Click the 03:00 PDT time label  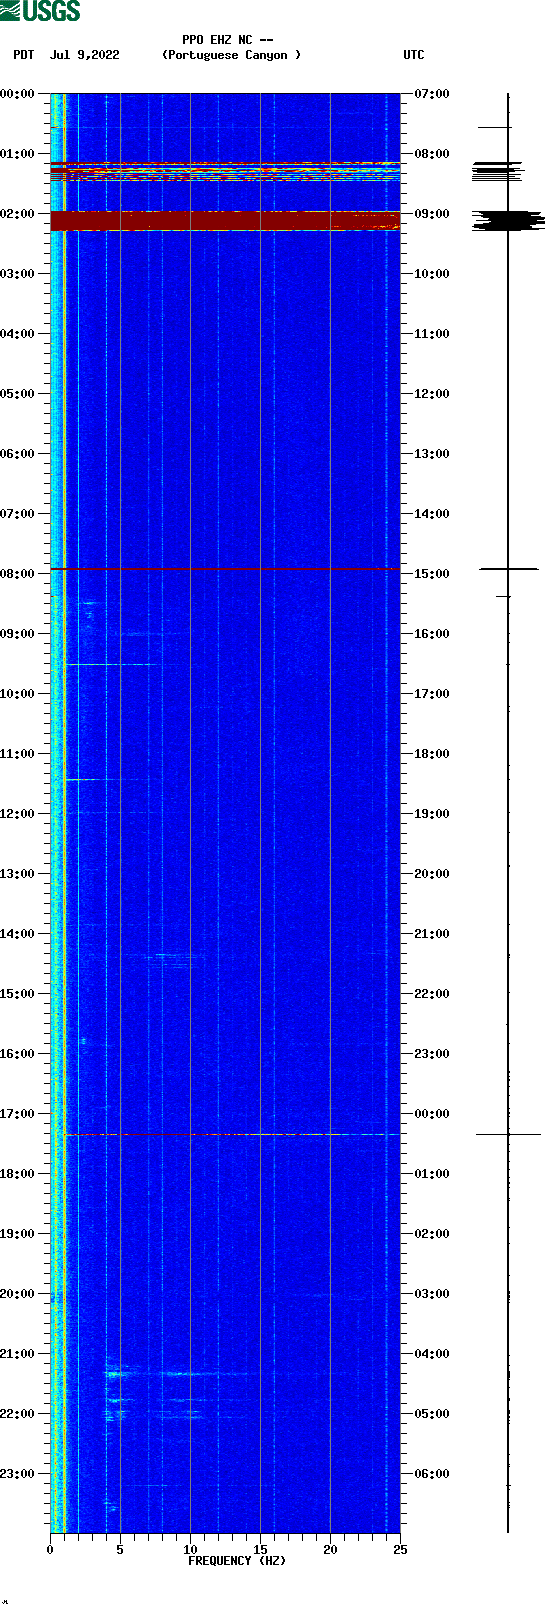point(18,274)
